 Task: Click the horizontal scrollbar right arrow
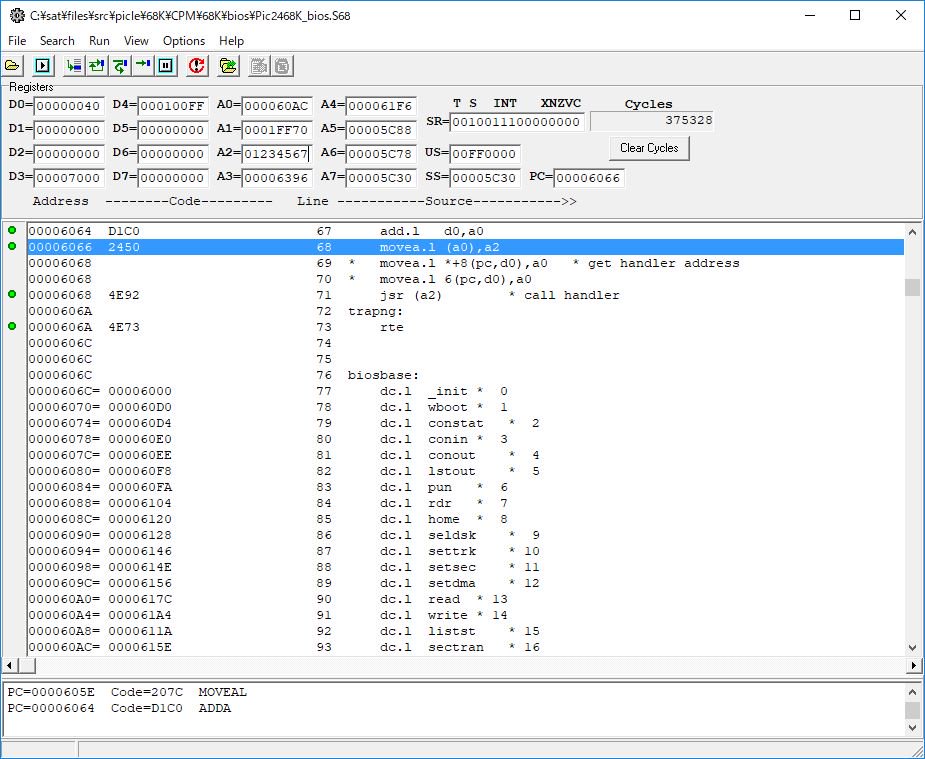pyautogui.click(x=914, y=666)
